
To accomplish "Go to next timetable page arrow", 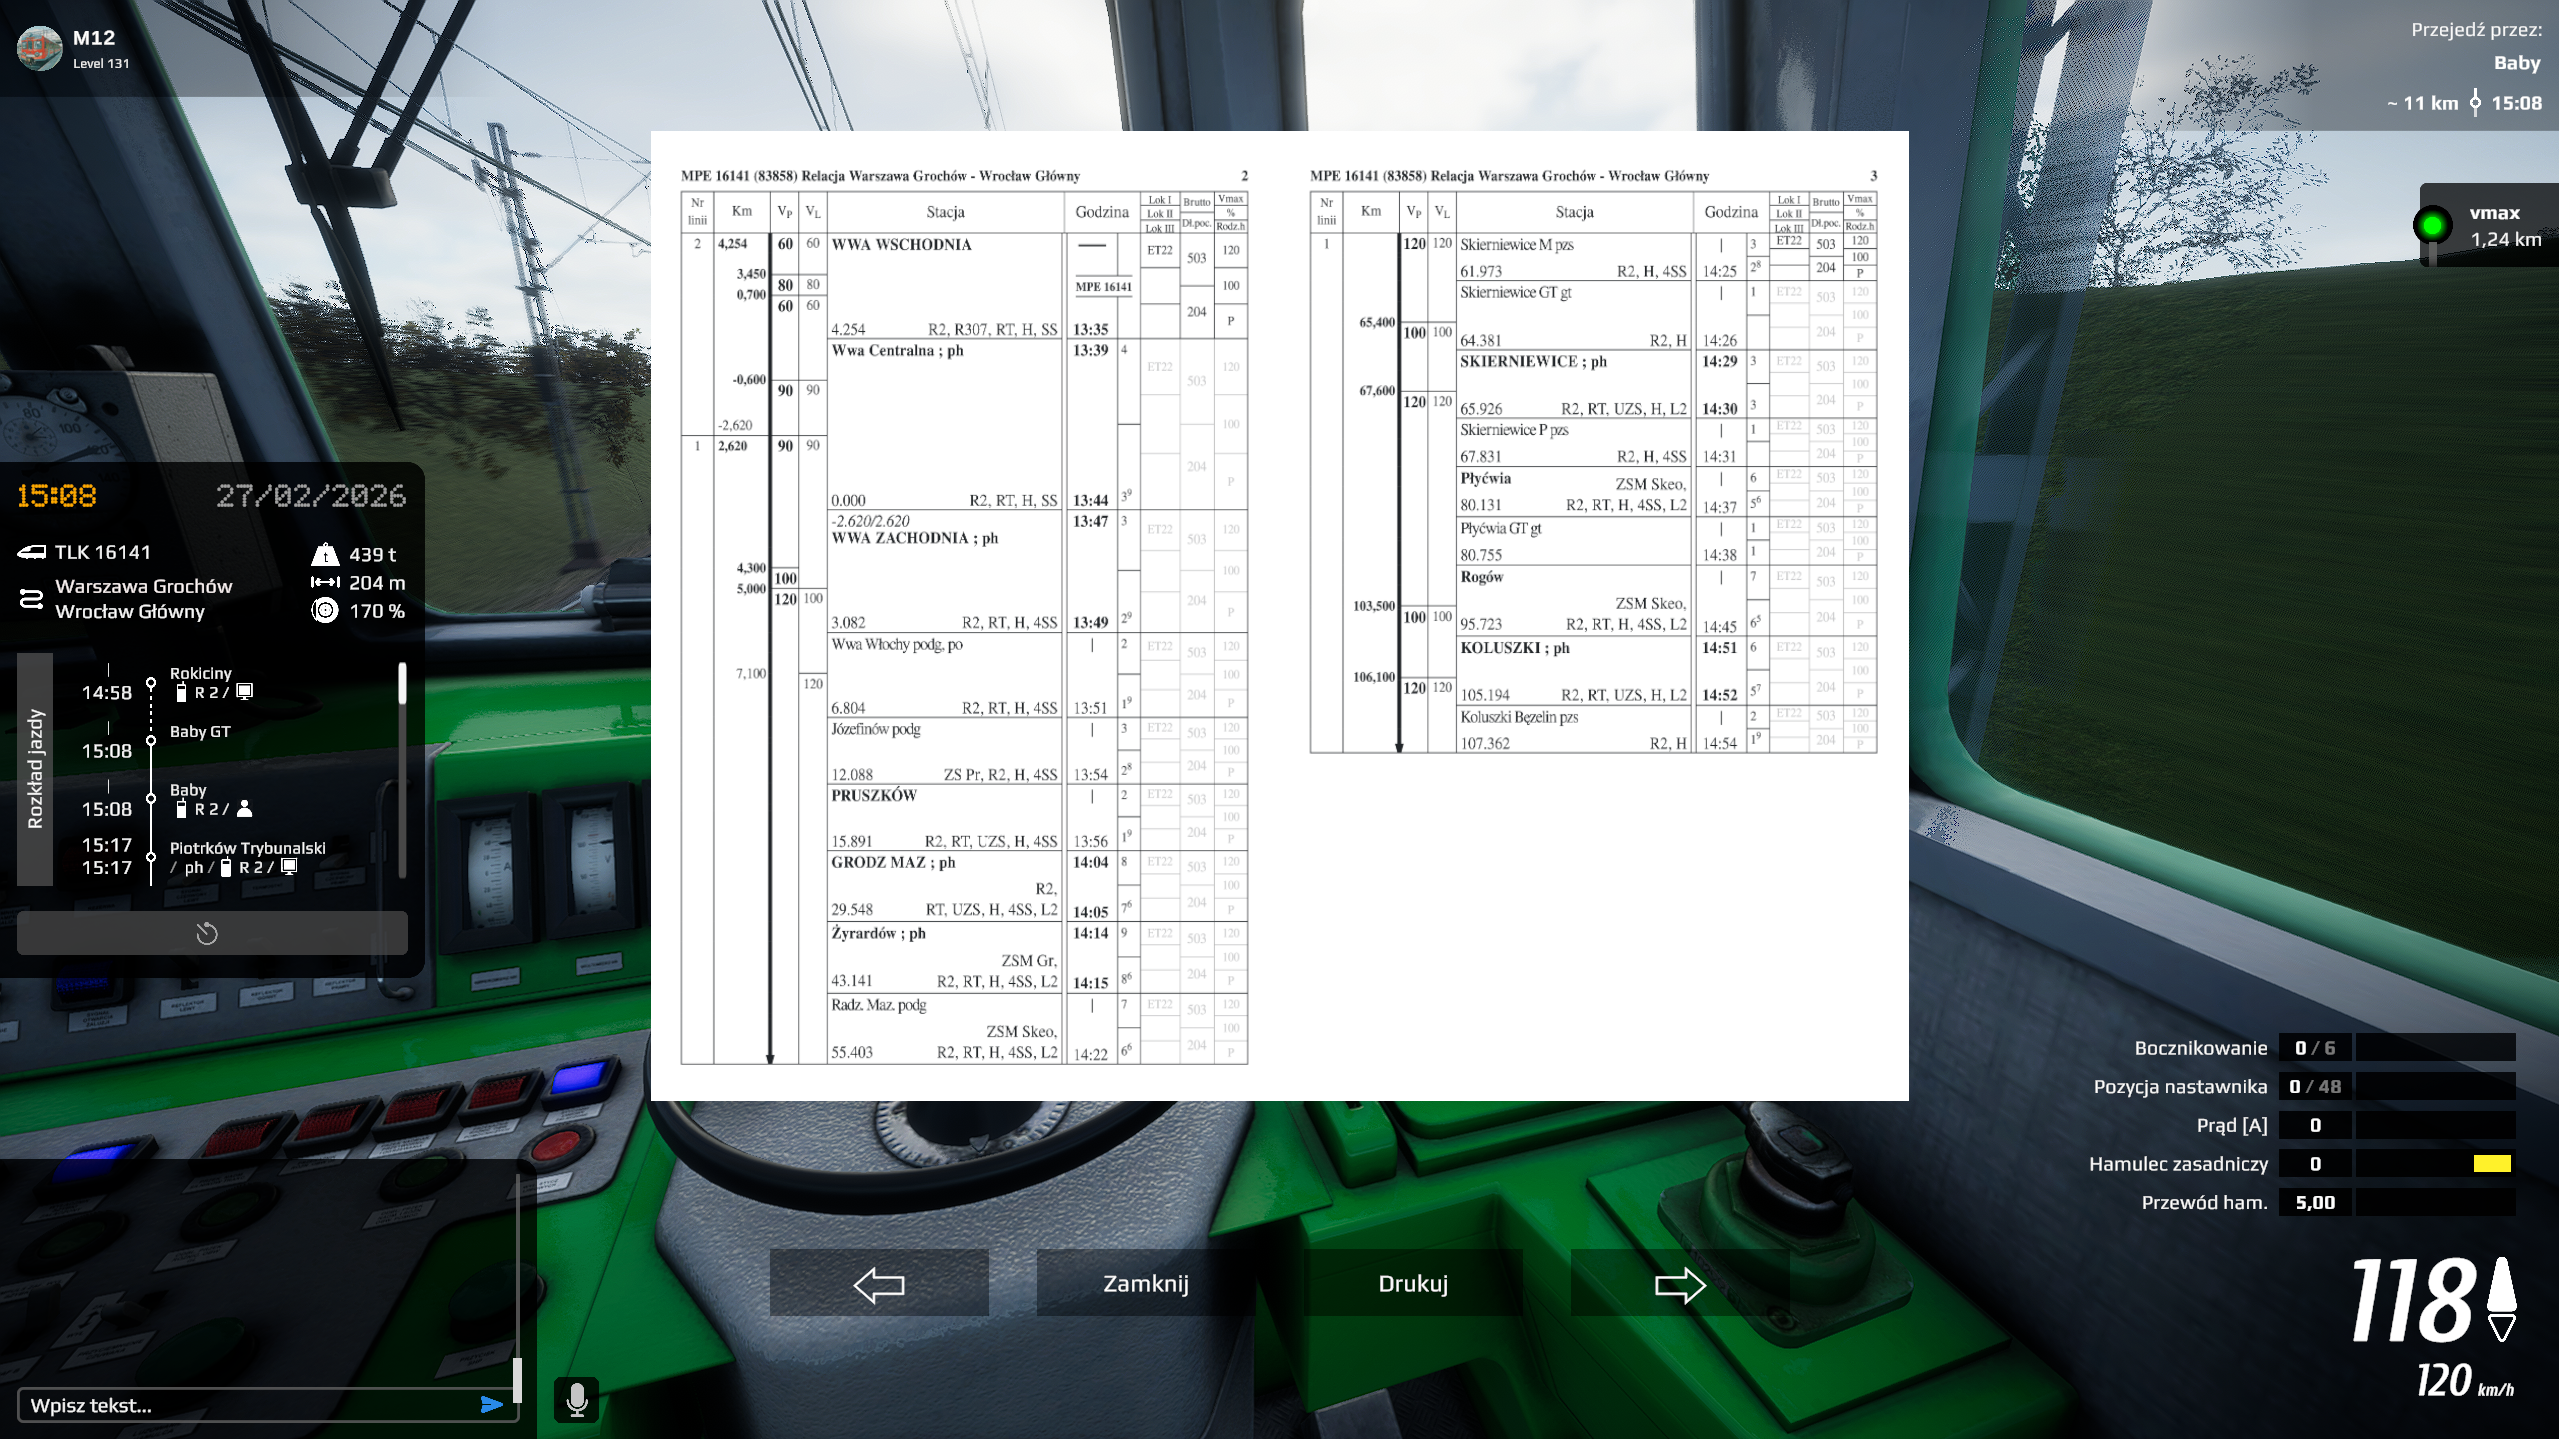I will pyautogui.click(x=1679, y=1284).
